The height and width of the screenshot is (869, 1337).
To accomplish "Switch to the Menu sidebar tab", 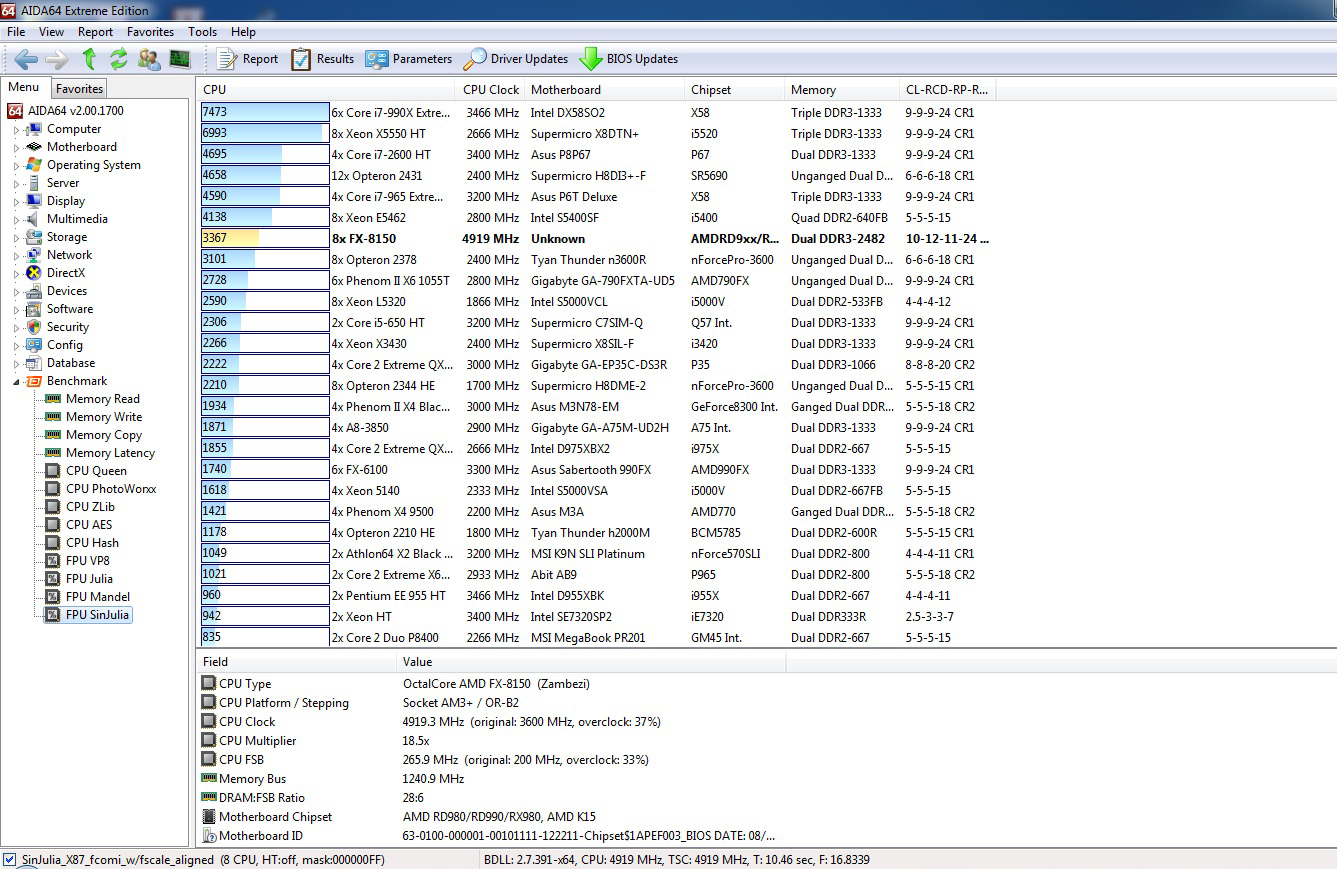I will (x=24, y=87).
